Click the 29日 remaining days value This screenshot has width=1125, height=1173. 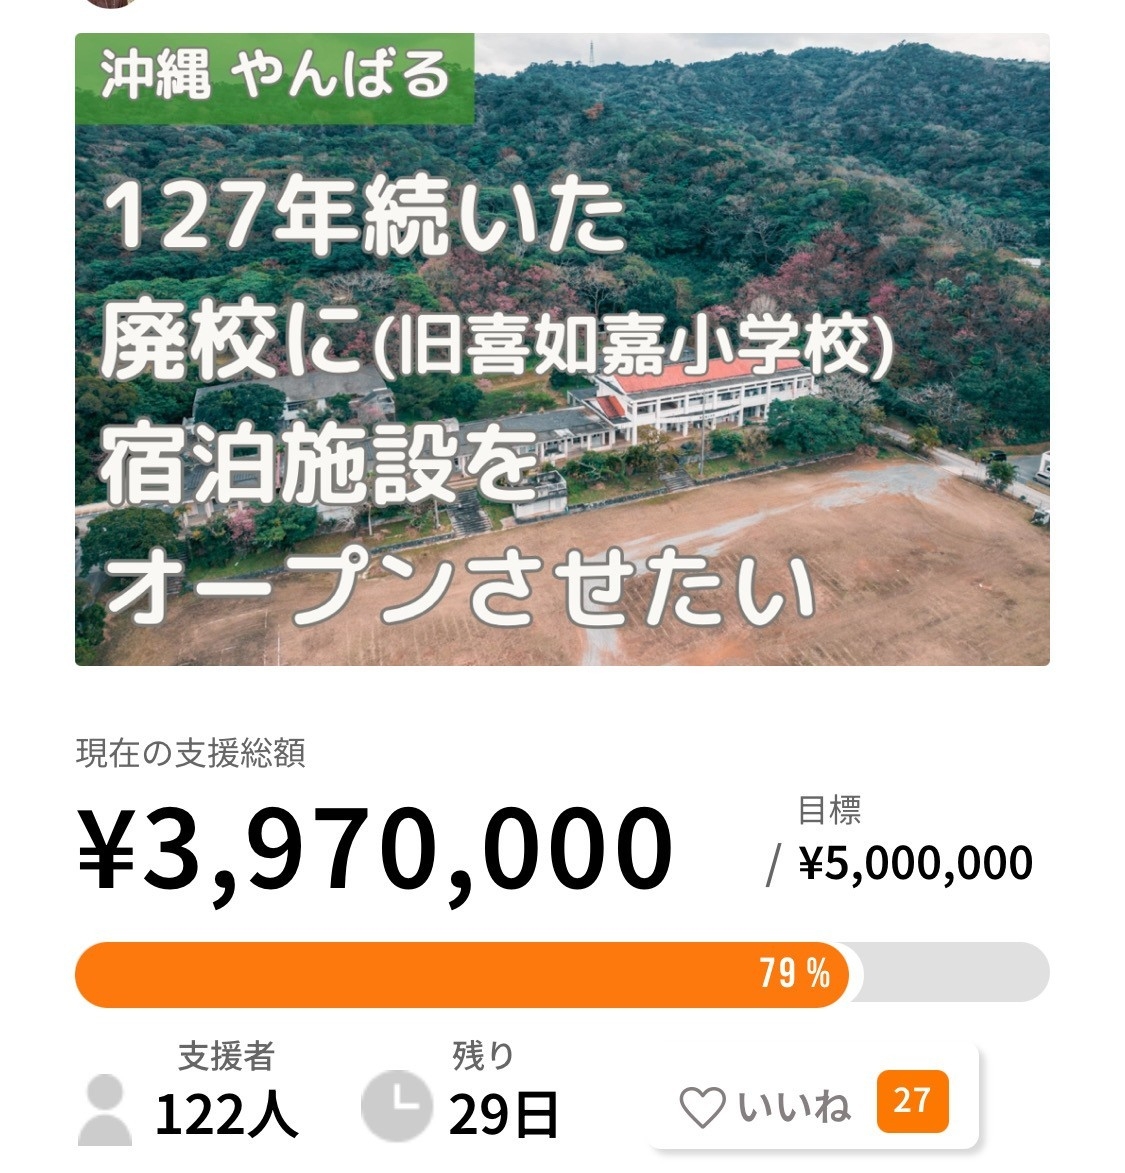(503, 1114)
